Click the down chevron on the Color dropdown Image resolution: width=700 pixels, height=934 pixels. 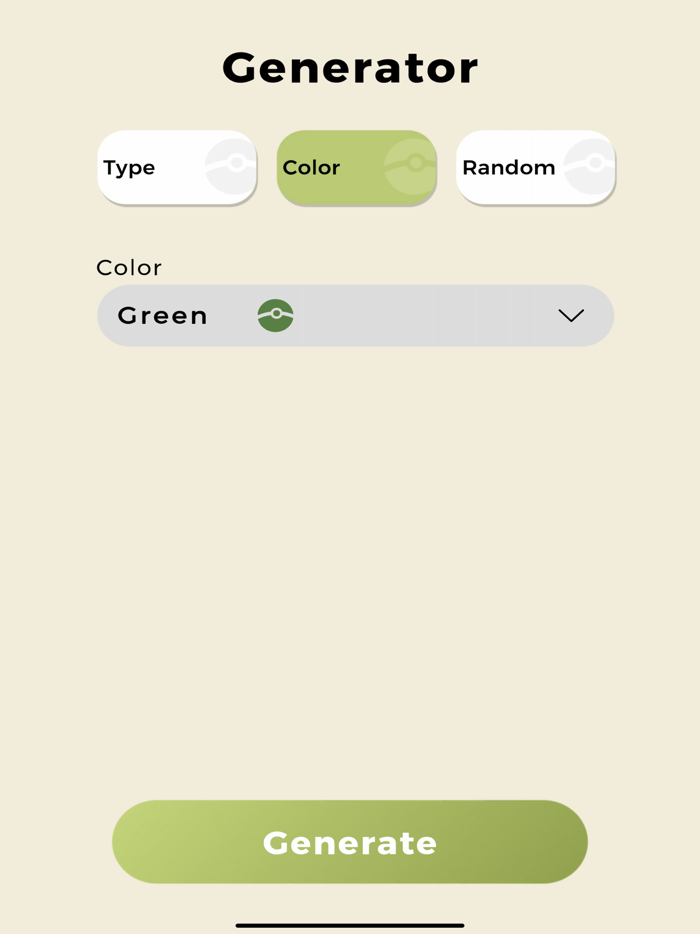570,316
